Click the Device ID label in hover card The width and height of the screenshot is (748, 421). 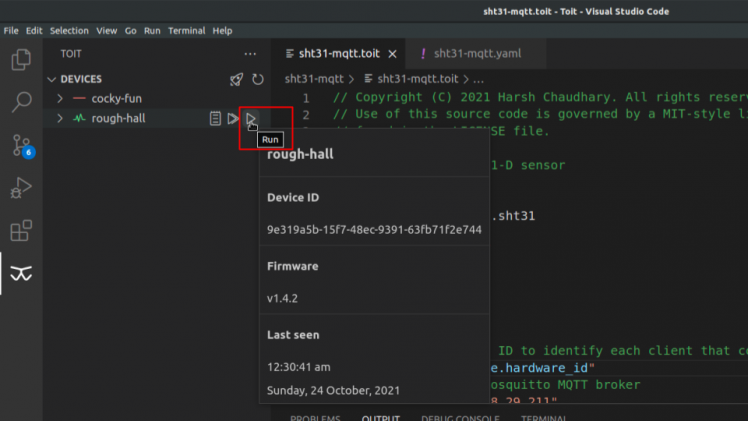293,197
